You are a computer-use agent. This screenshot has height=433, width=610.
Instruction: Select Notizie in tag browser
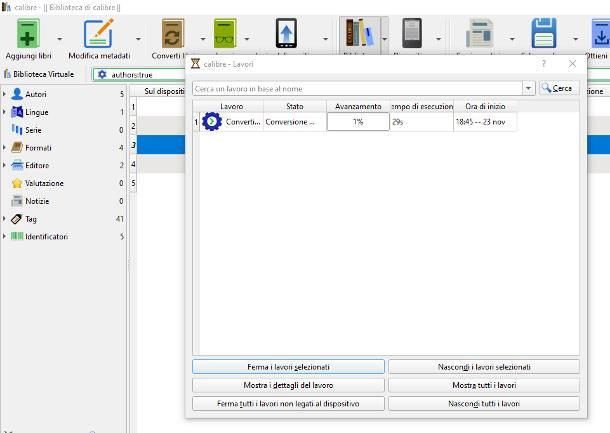pyautogui.click(x=37, y=201)
